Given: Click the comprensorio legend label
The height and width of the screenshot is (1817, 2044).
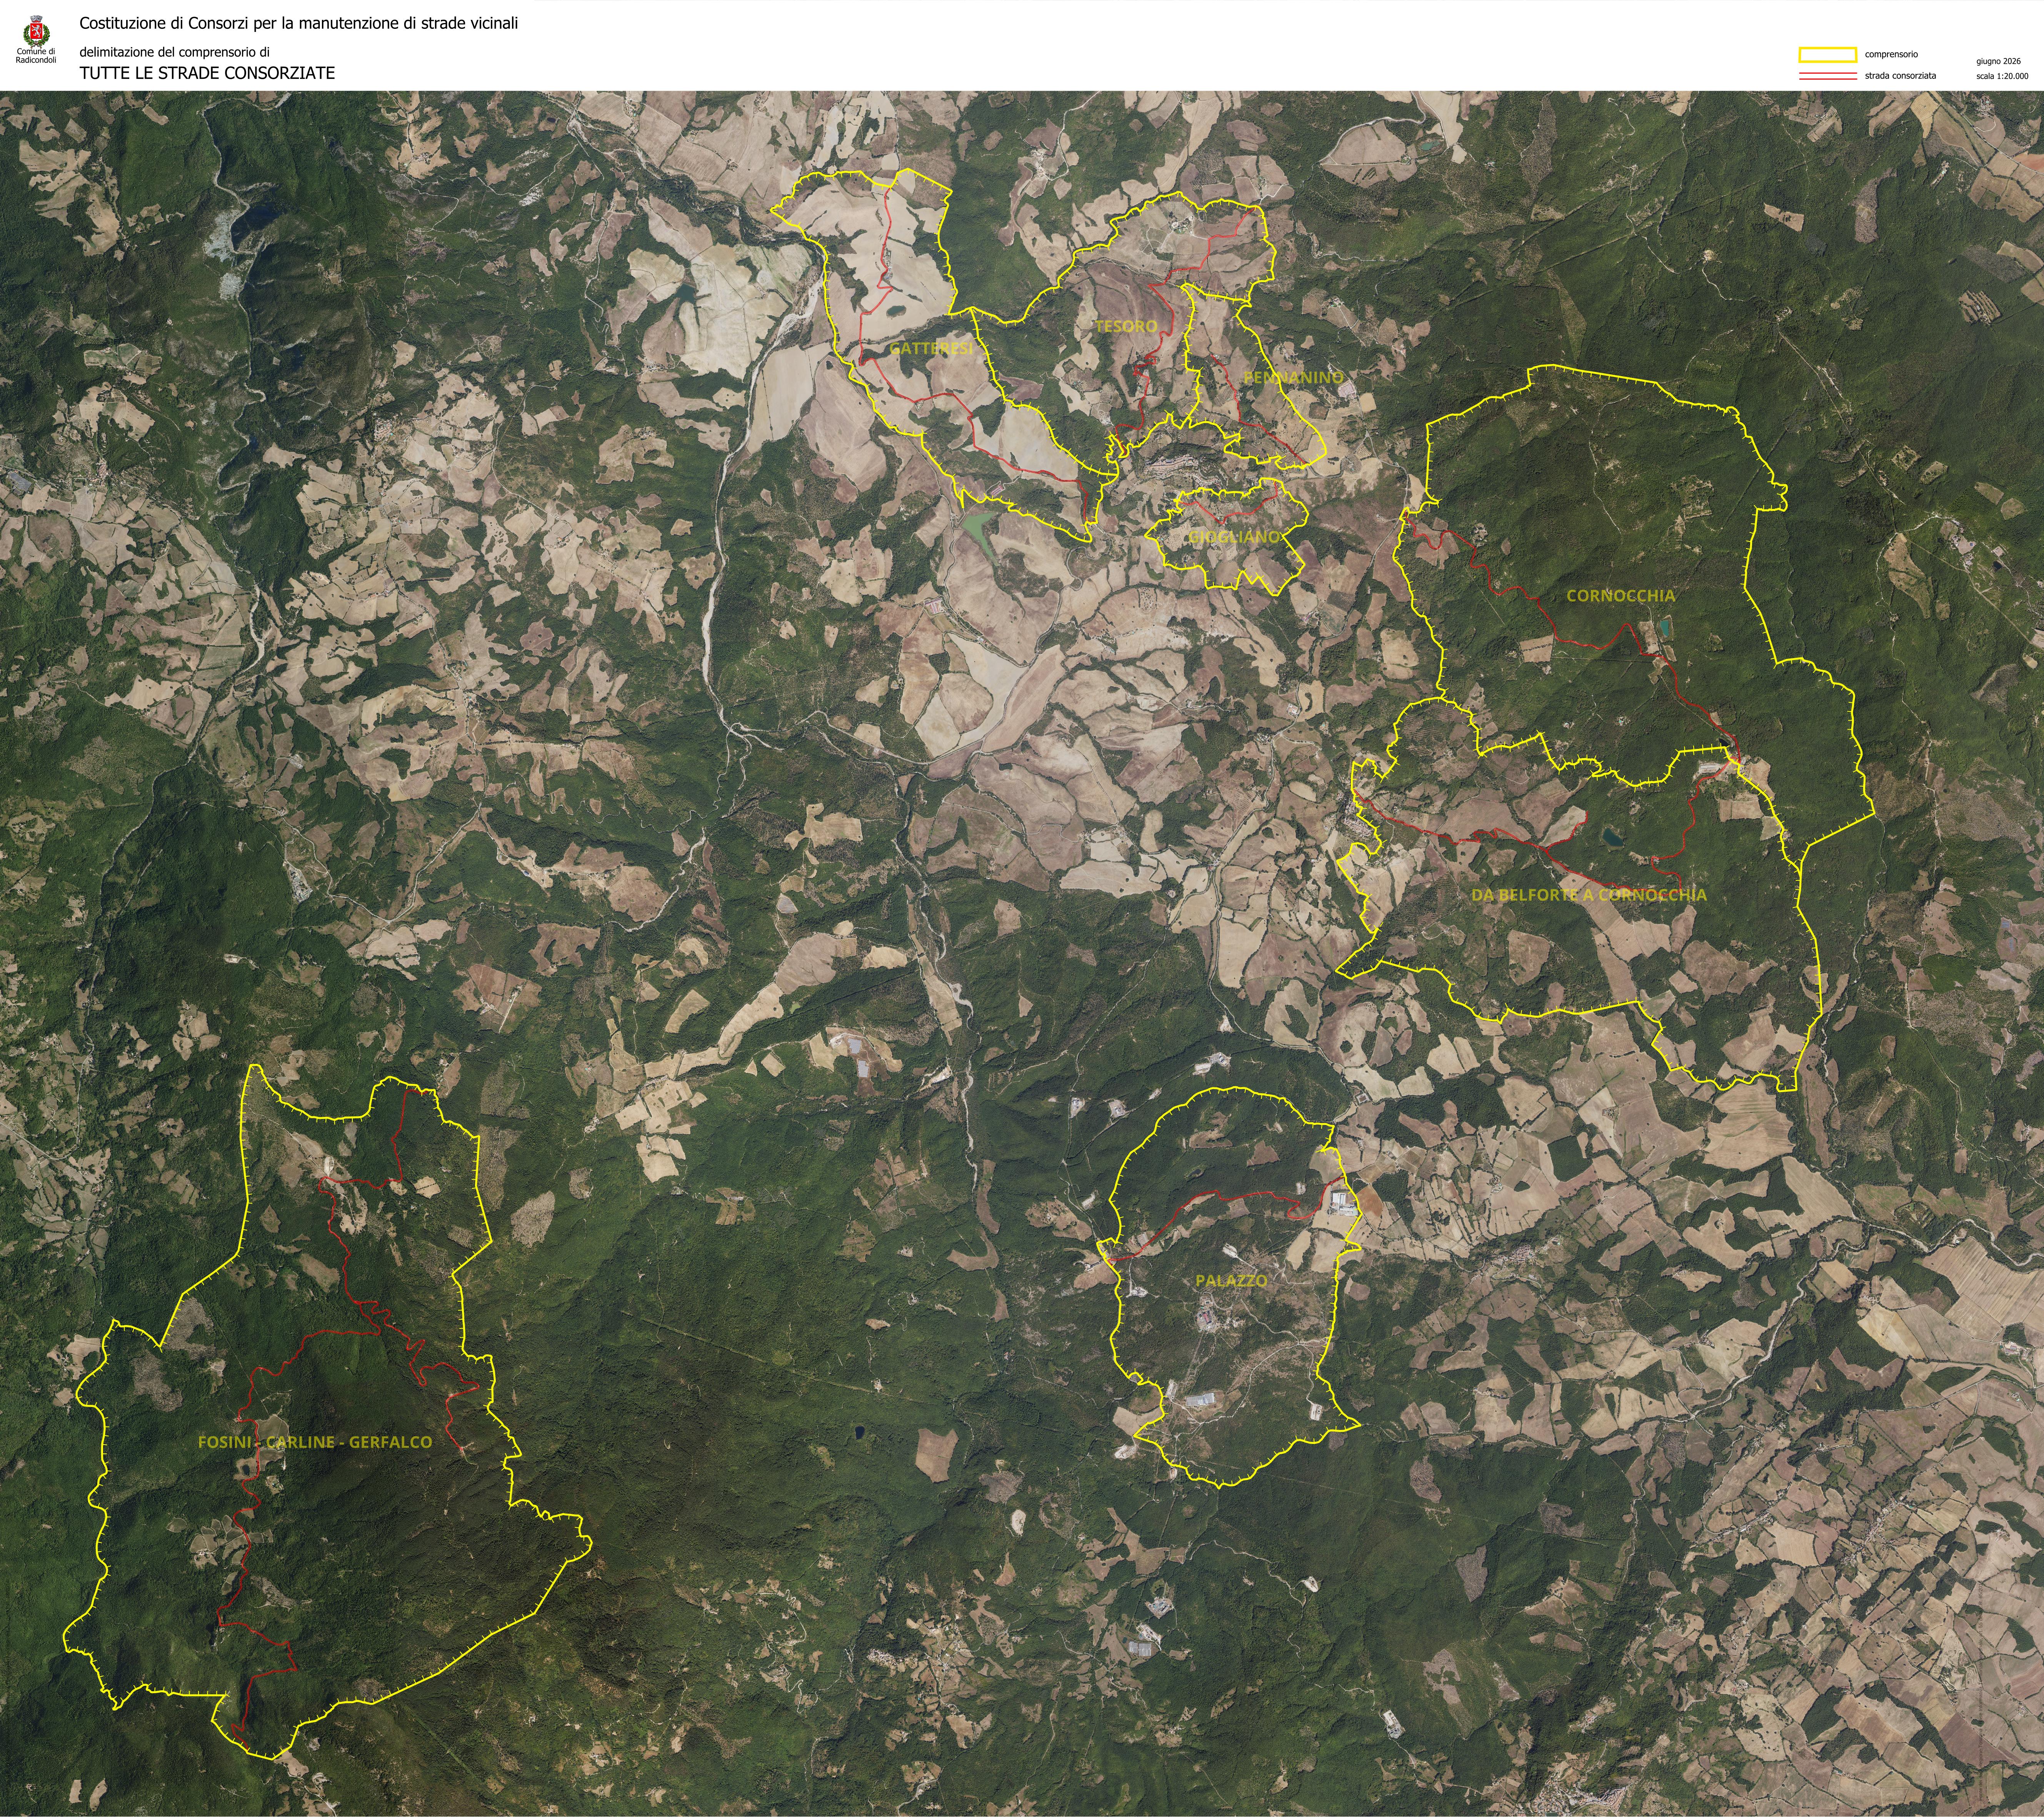Looking at the screenshot, I should (1891, 55).
